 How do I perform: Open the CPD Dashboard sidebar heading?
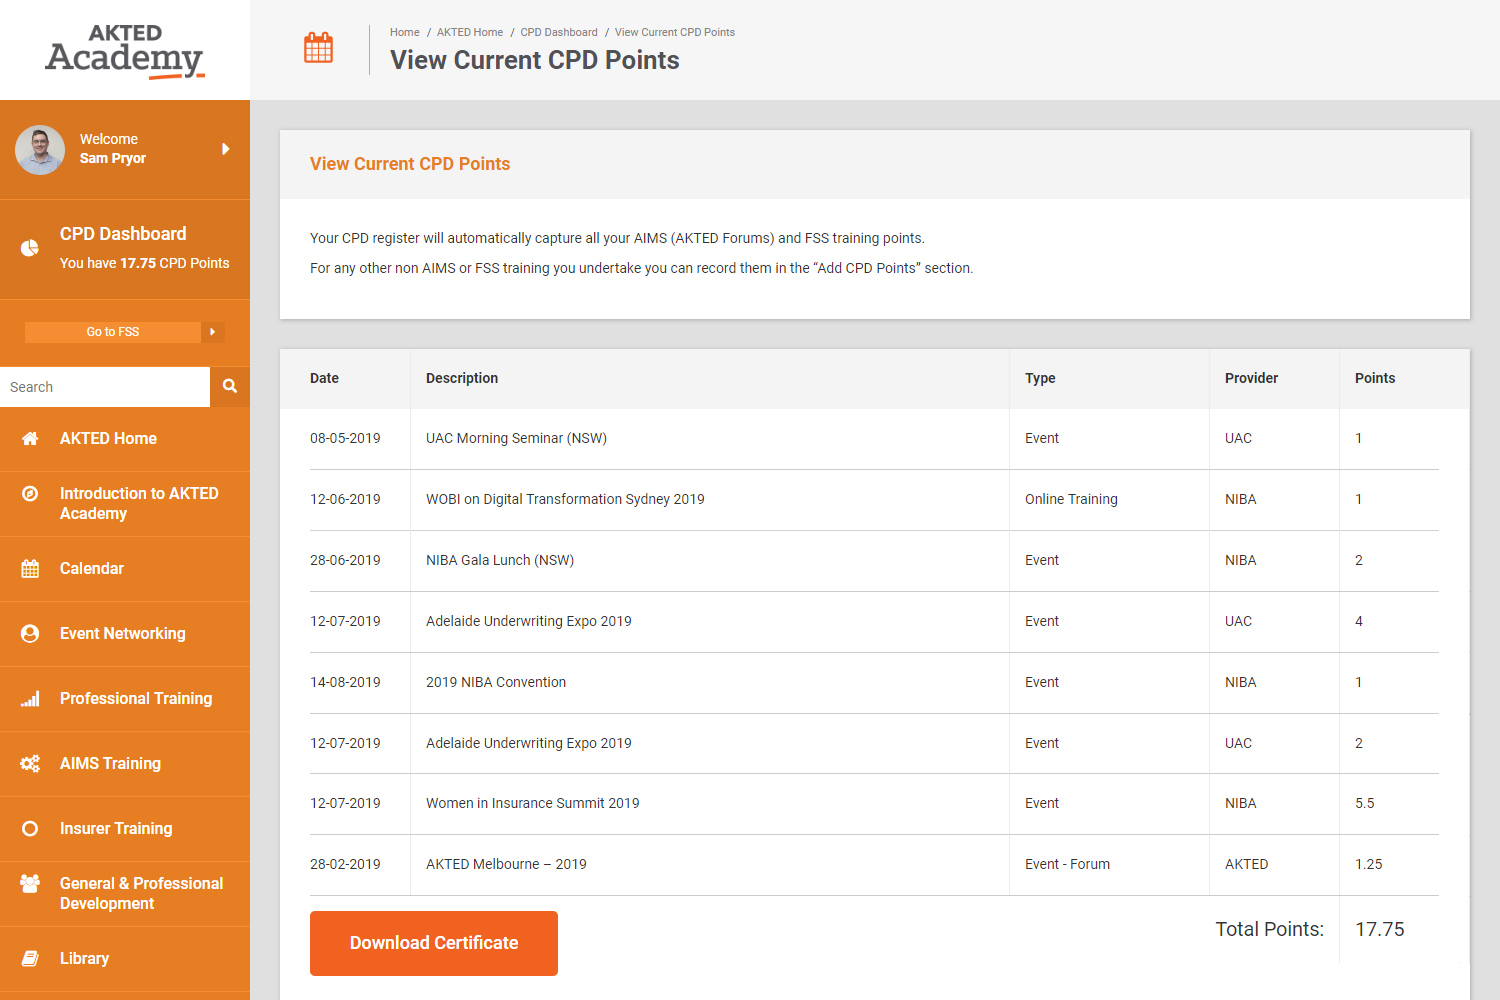[x=123, y=234]
